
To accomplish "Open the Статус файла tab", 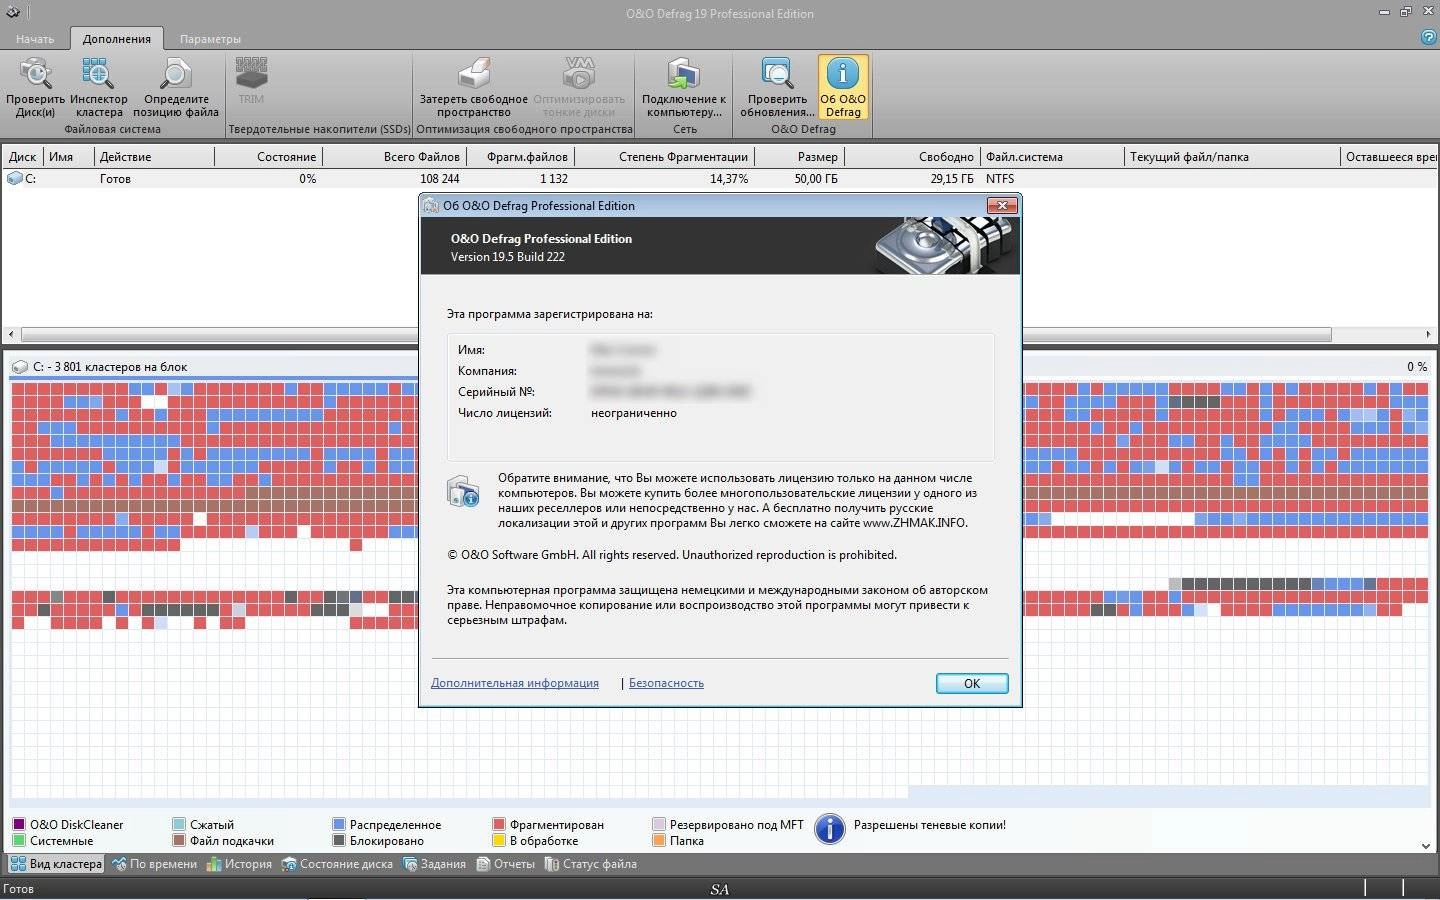I will pos(590,864).
